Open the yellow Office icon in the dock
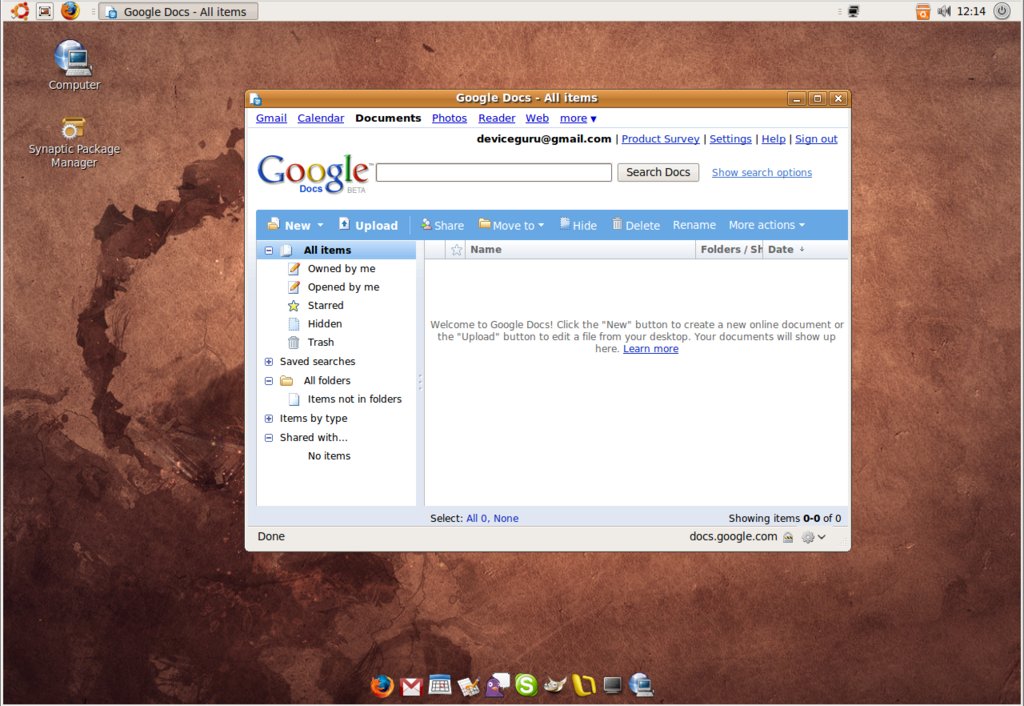This screenshot has width=1024, height=706. tap(584, 685)
